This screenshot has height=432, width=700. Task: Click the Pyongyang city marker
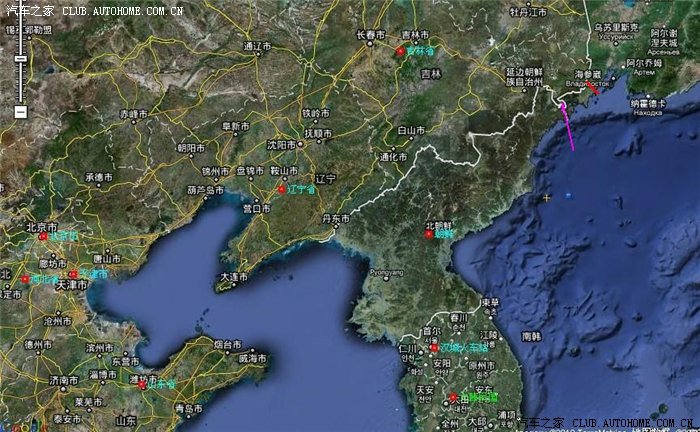click(x=386, y=279)
